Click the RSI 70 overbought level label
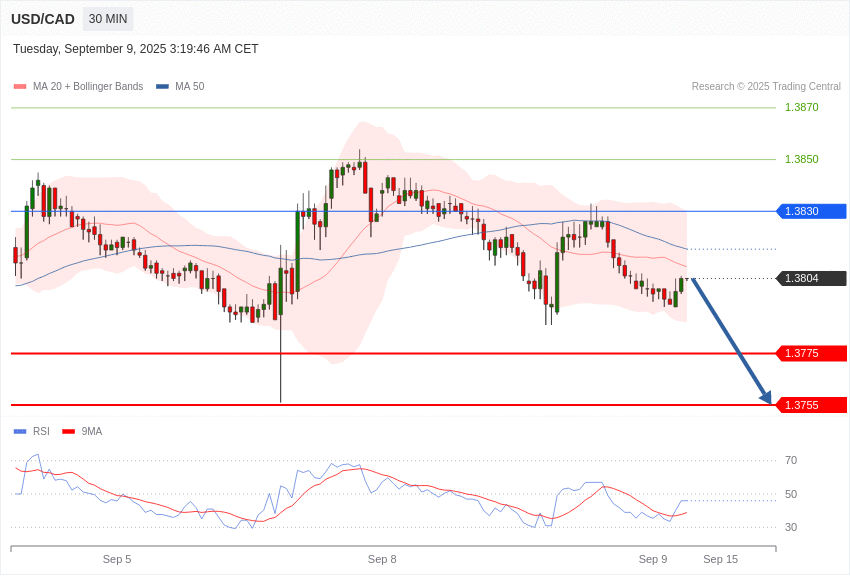Image resolution: width=850 pixels, height=576 pixels. point(791,460)
